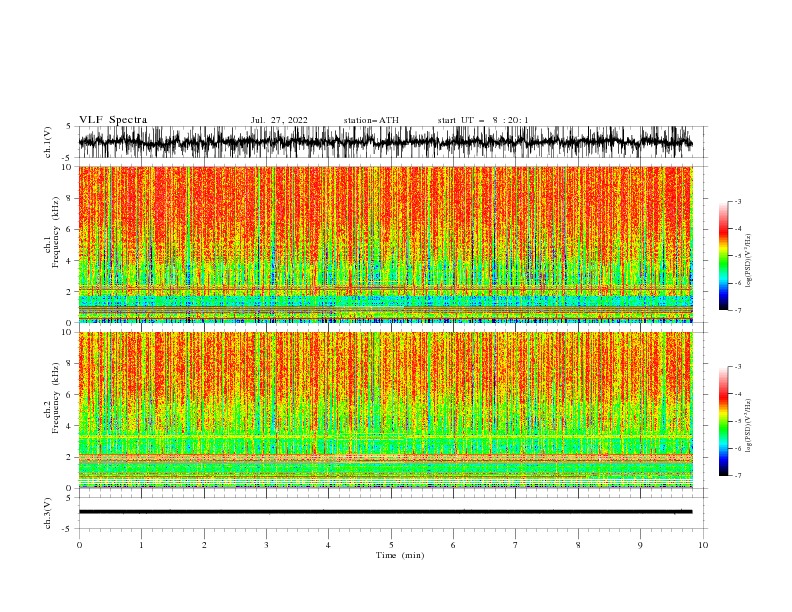Click the ch.2 PSD color bar
792x612 pixels.
(723, 421)
